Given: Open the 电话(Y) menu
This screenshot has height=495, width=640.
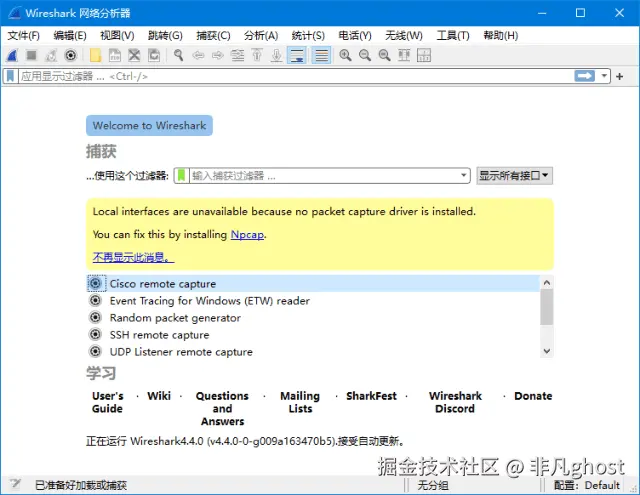Looking at the screenshot, I should (x=355, y=36).
